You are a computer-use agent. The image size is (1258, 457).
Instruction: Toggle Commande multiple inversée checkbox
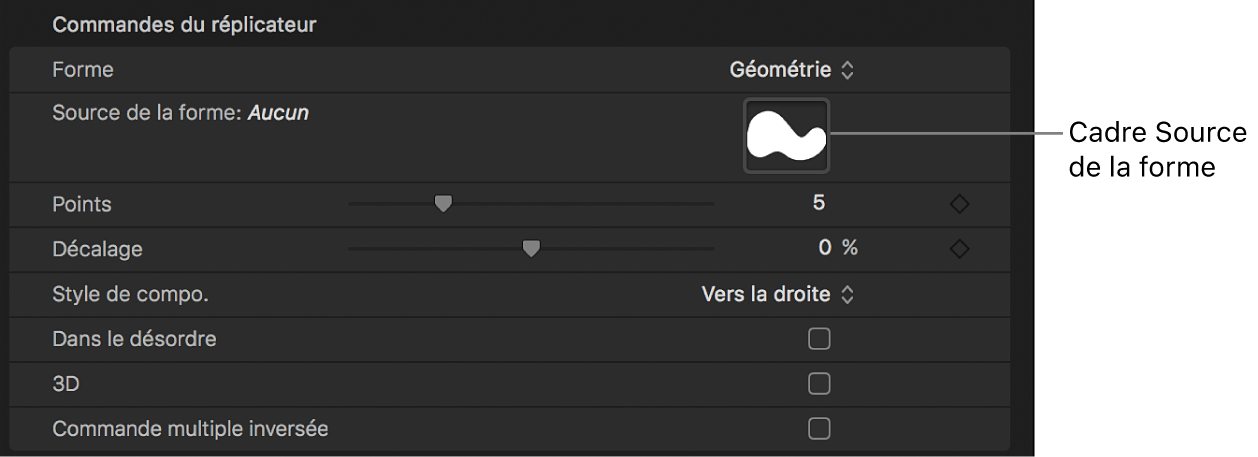[x=819, y=429]
